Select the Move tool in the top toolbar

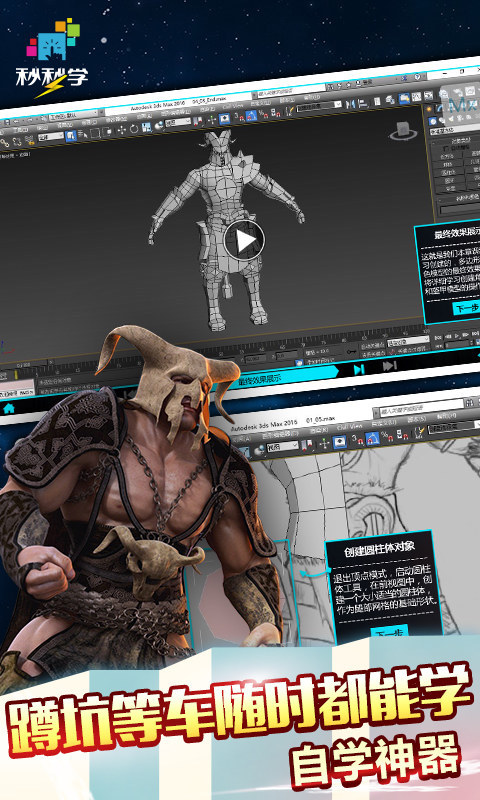(x=121, y=130)
